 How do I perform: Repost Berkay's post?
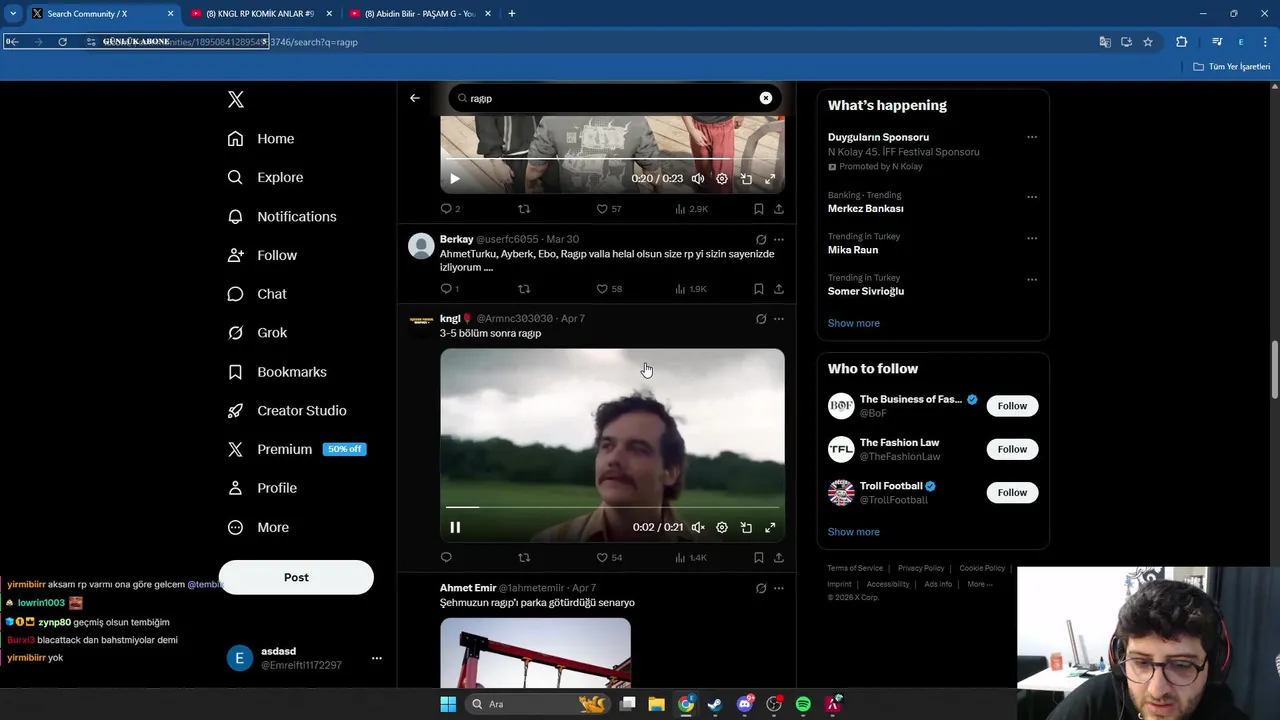coord(524,289)
